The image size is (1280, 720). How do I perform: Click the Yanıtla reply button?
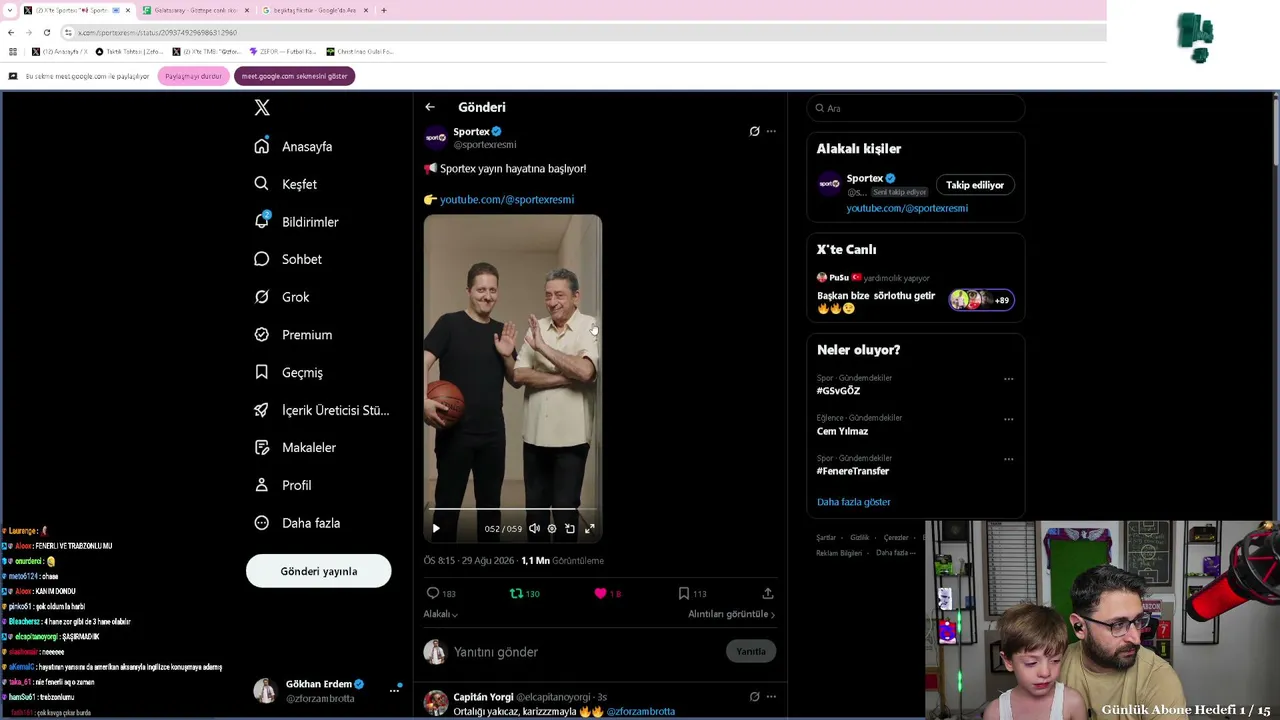pyautogui.click(x=751, y=652)
